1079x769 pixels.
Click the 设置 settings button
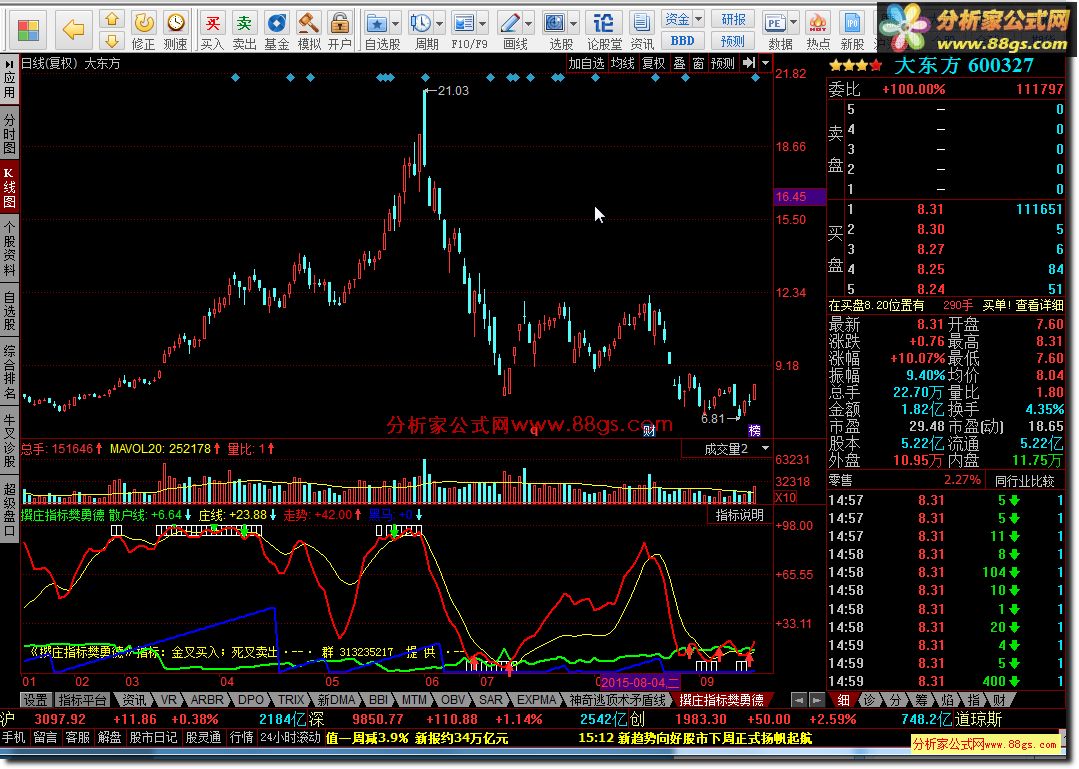point(35,700)
